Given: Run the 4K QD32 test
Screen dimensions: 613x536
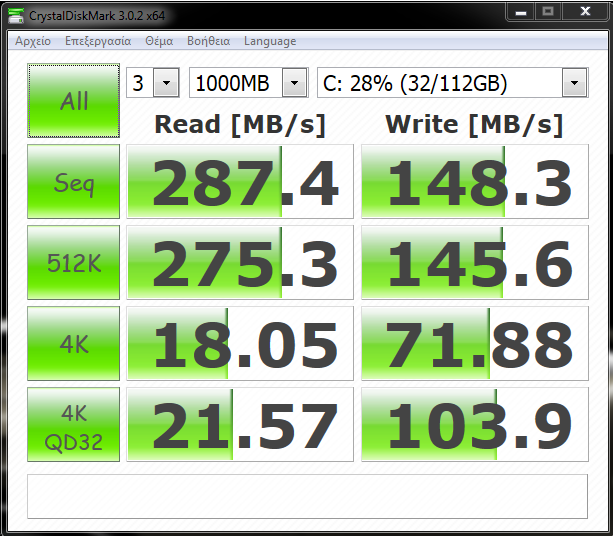Looking at the screenshot, I should tap(73, 425).
